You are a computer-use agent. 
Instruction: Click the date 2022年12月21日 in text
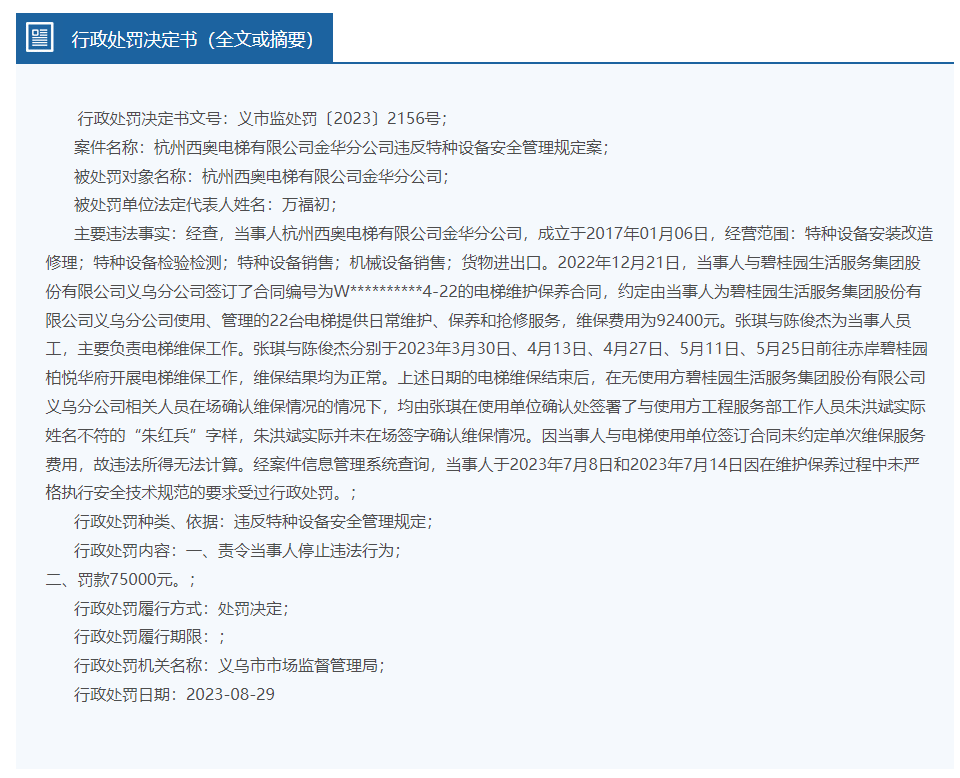(619, 263)
